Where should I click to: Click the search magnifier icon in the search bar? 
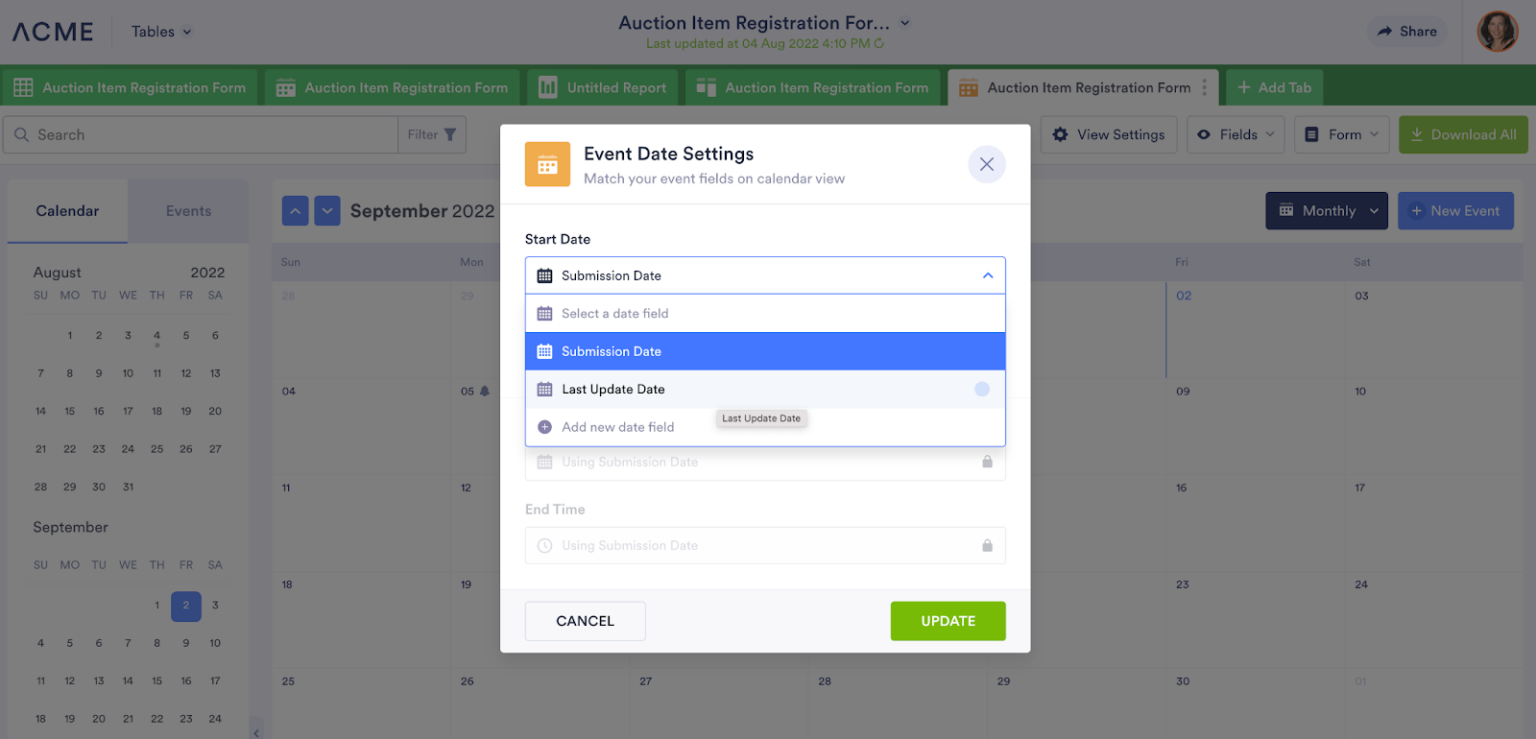click(22, 134)
